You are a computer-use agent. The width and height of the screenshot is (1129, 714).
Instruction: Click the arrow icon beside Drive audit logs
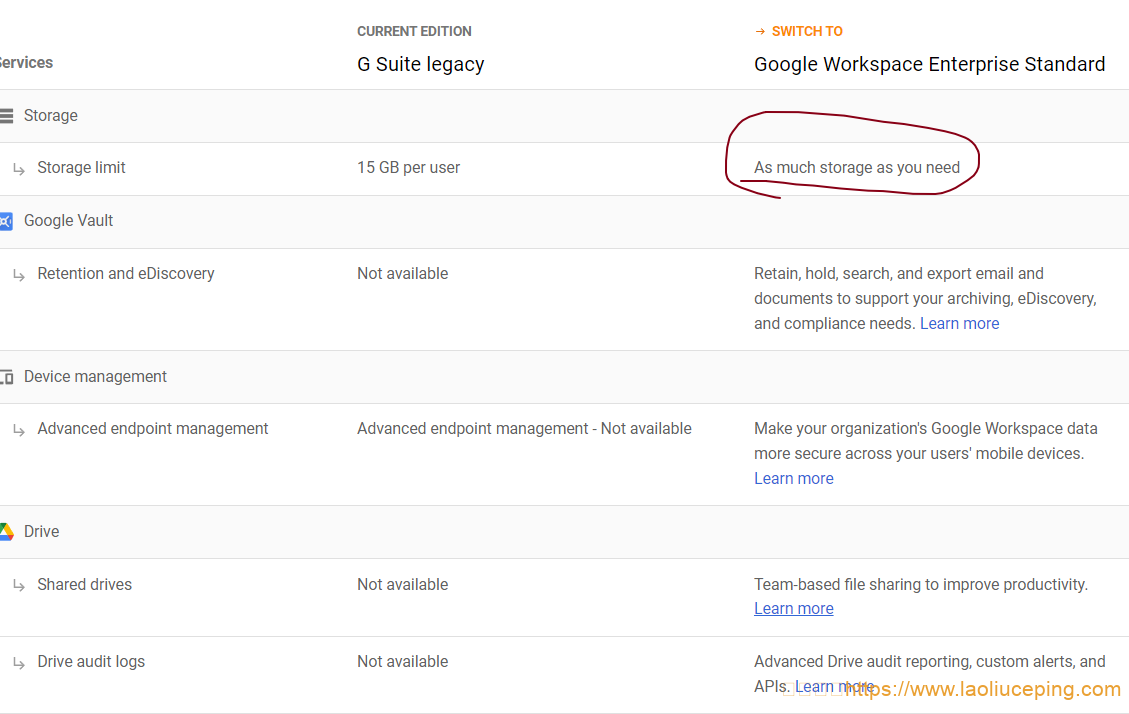coord(19,662)
